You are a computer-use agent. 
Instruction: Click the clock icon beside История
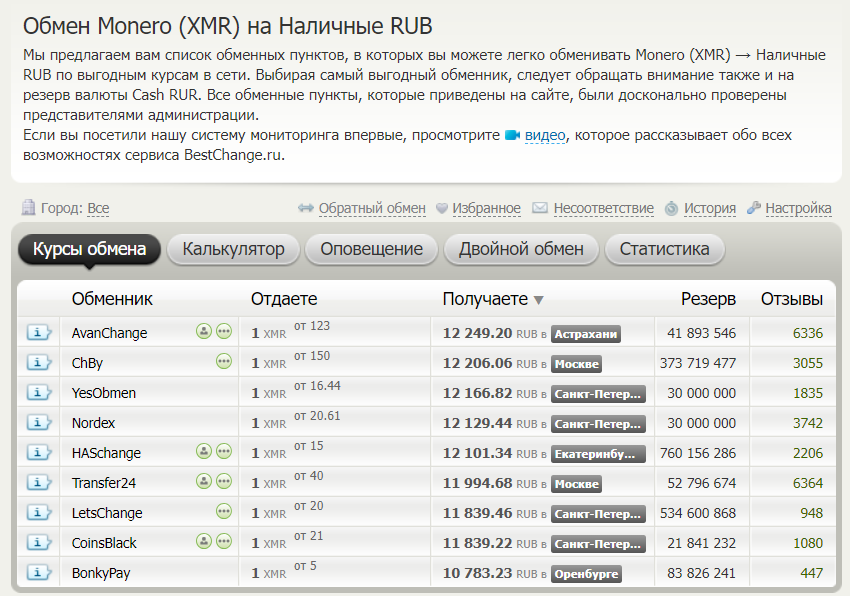point(671,208)
